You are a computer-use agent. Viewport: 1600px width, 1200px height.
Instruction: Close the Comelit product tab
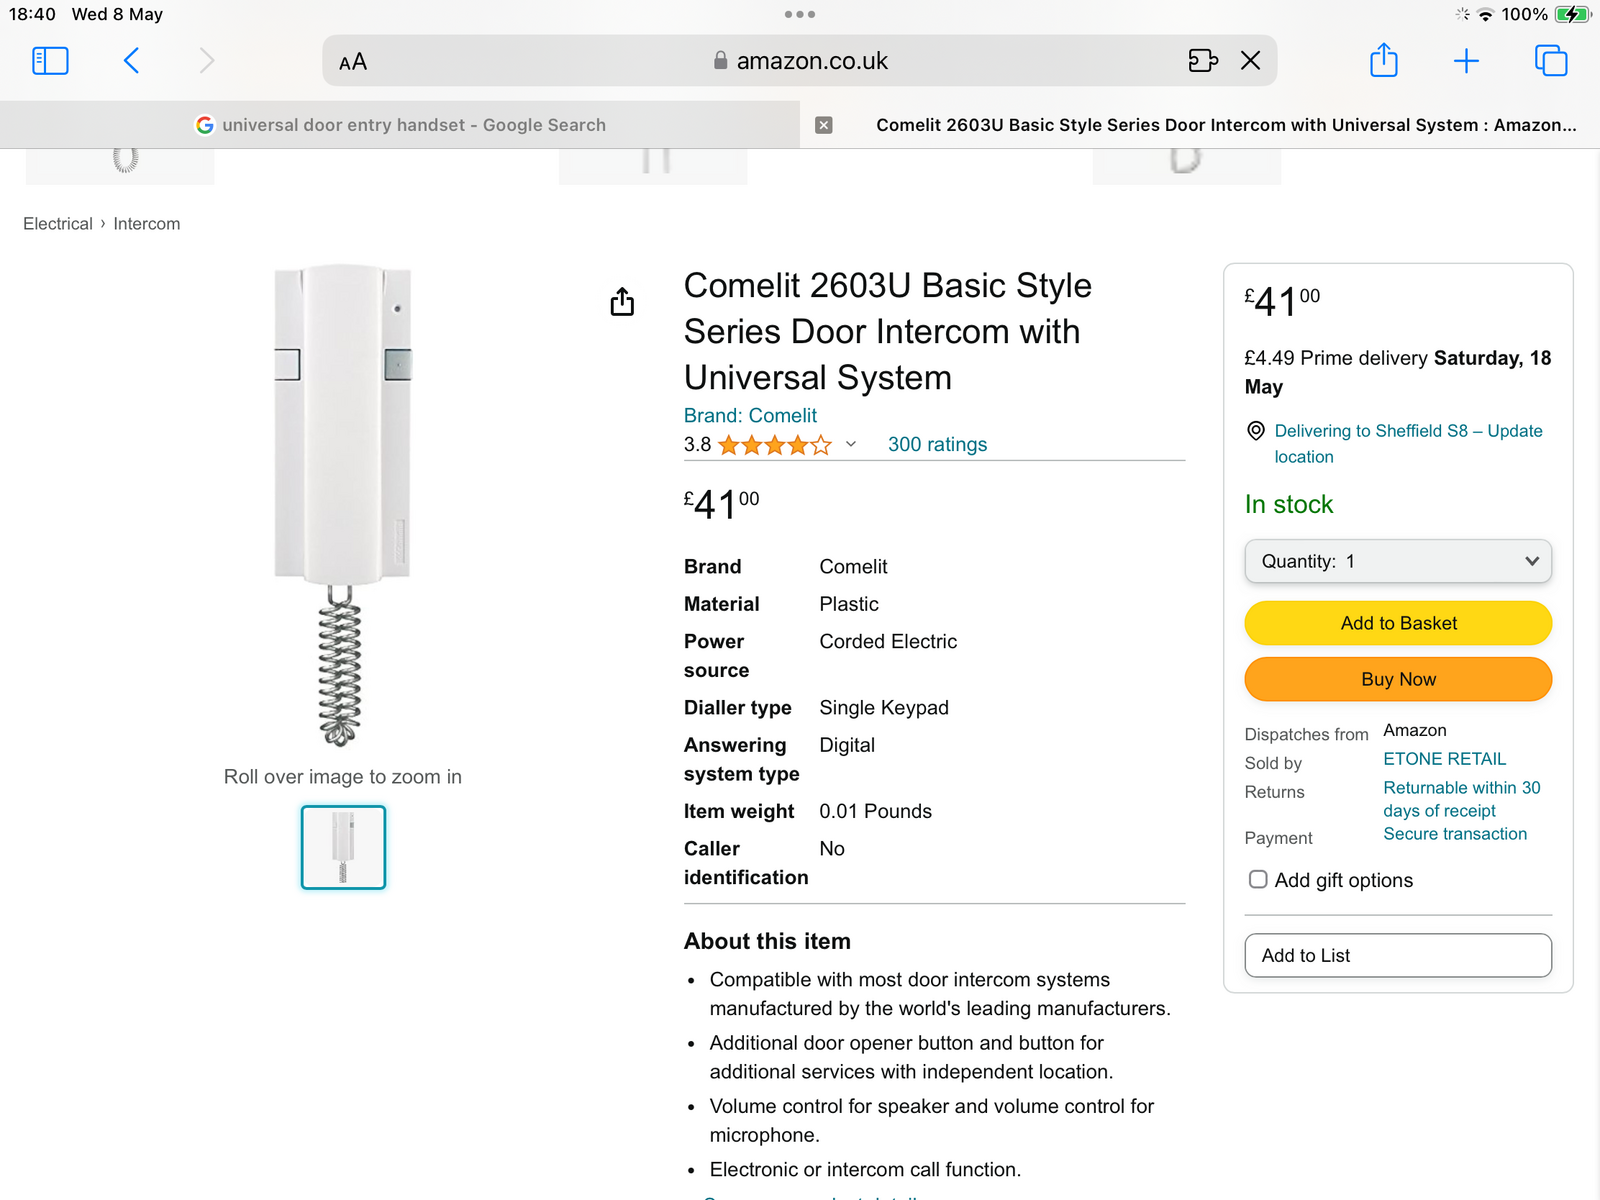point(824,125)
